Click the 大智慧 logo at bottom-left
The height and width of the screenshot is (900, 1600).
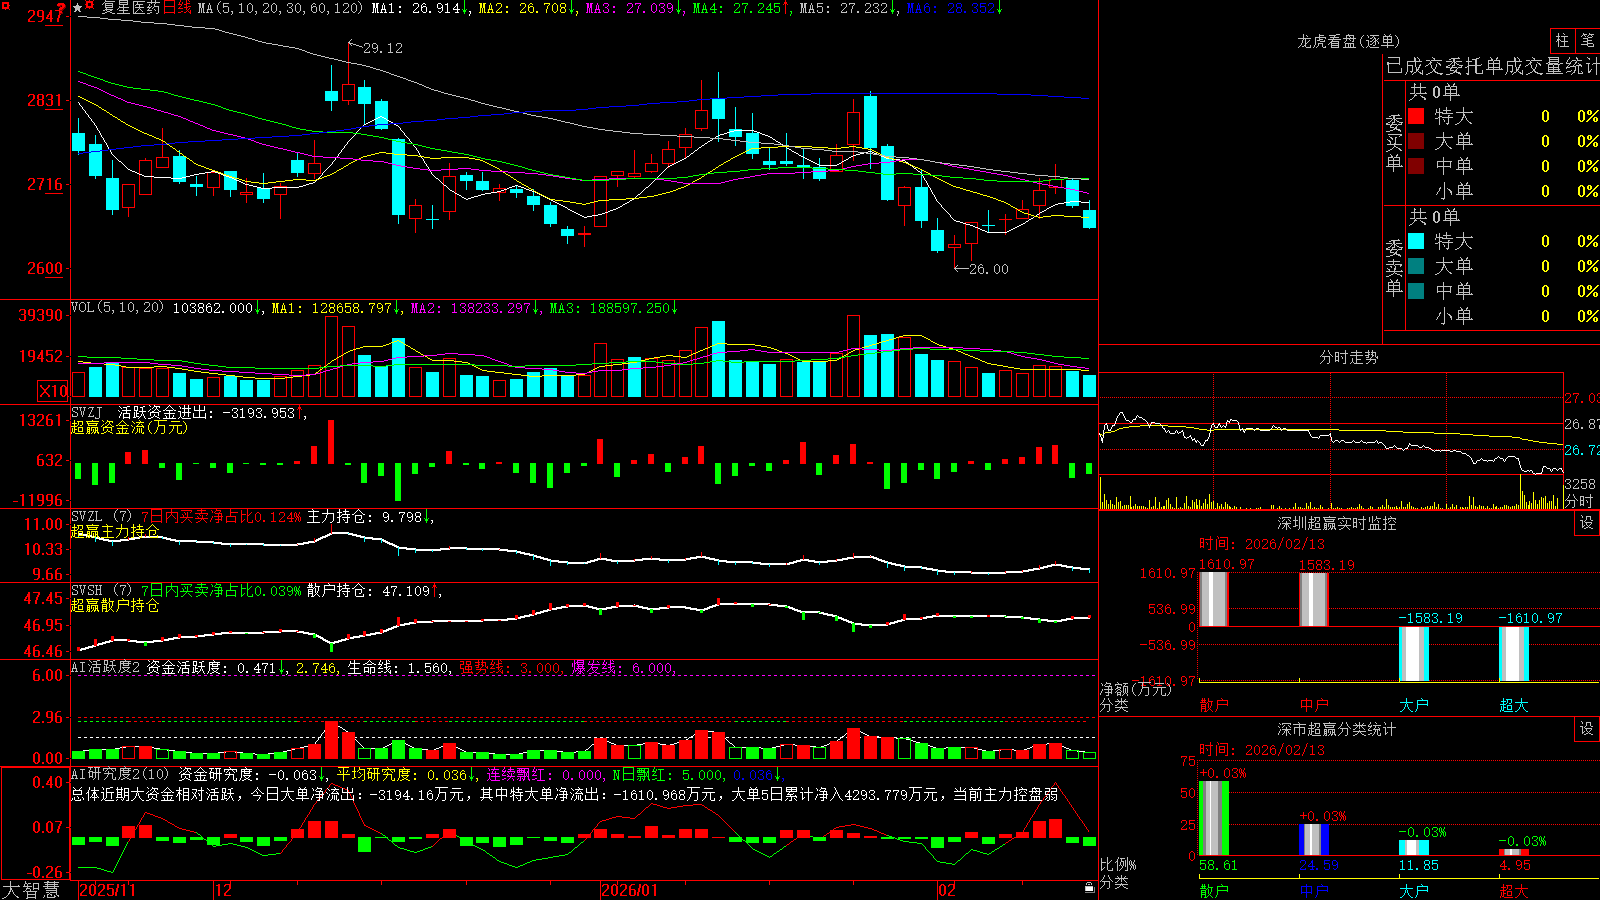coord(31,890)
